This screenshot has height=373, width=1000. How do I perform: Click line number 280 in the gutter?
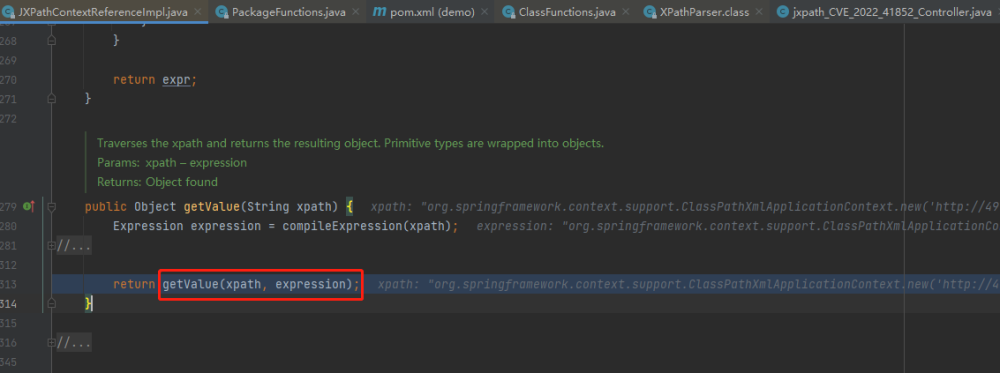(x=9, y=226)
